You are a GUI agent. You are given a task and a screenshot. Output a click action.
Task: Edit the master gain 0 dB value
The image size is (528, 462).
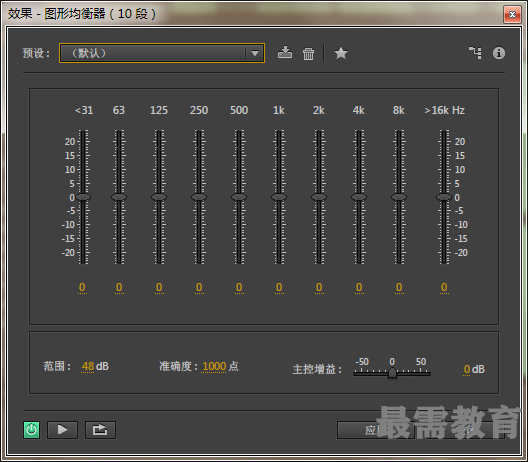point(467,369)
